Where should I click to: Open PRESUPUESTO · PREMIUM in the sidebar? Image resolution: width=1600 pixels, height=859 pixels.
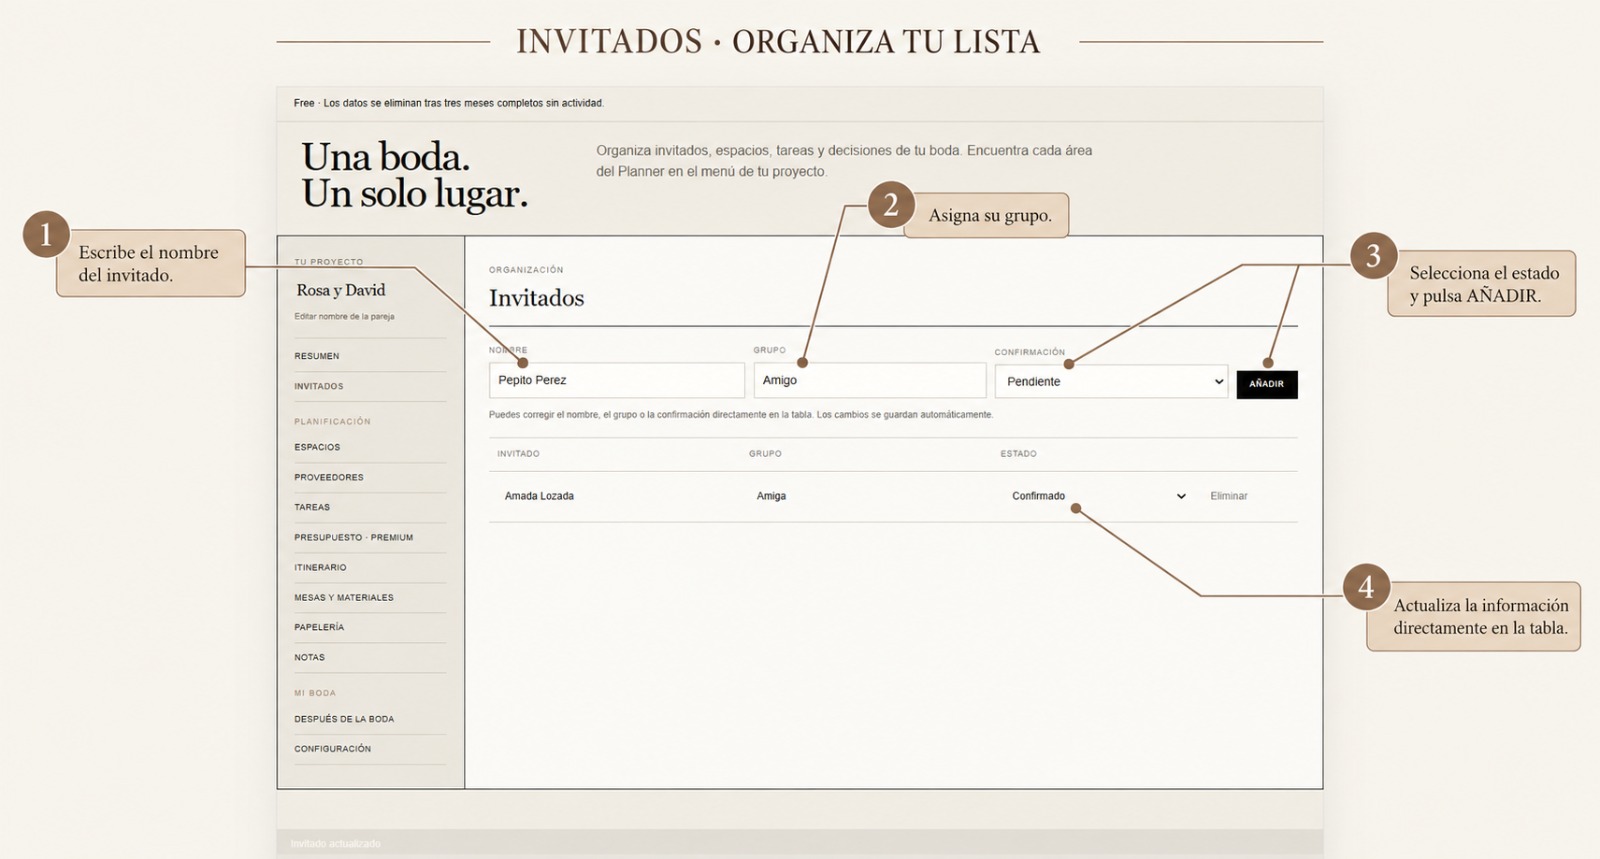pyautogui.click(x=353, y=537)
